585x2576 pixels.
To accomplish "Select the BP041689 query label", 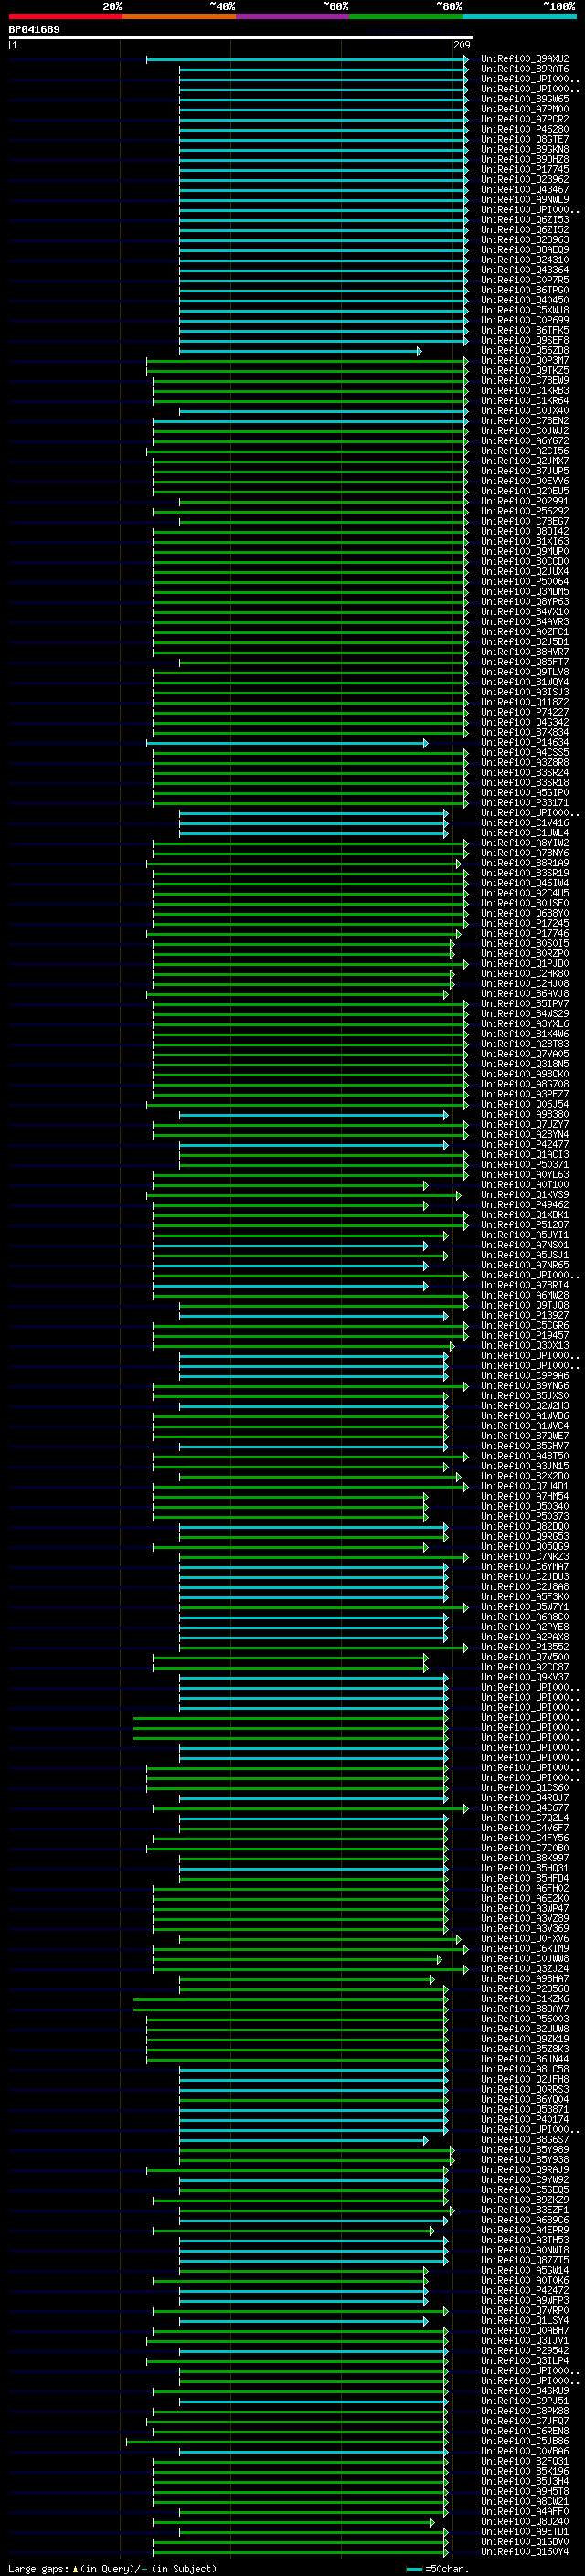I will coord(34,30).
